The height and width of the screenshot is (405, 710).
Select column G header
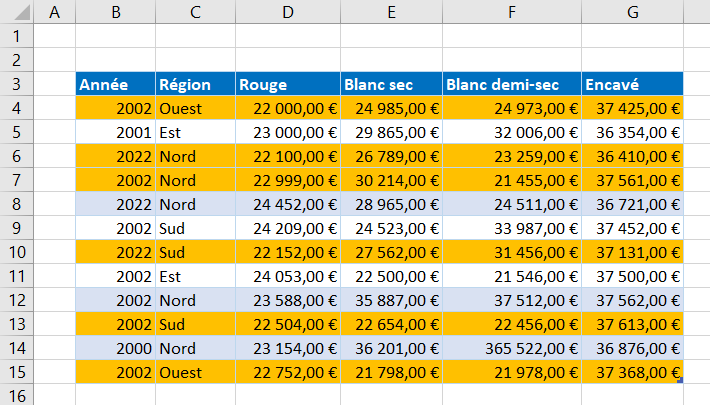tap(633, 11)
